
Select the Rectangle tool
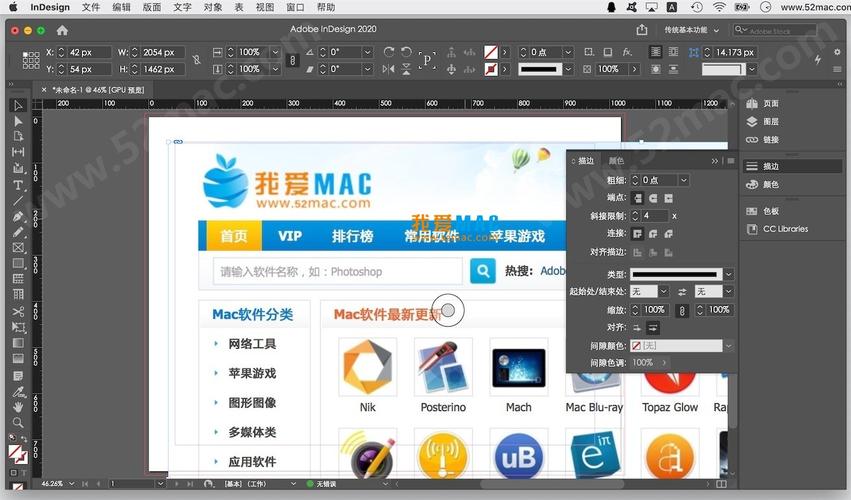point(18,263)
